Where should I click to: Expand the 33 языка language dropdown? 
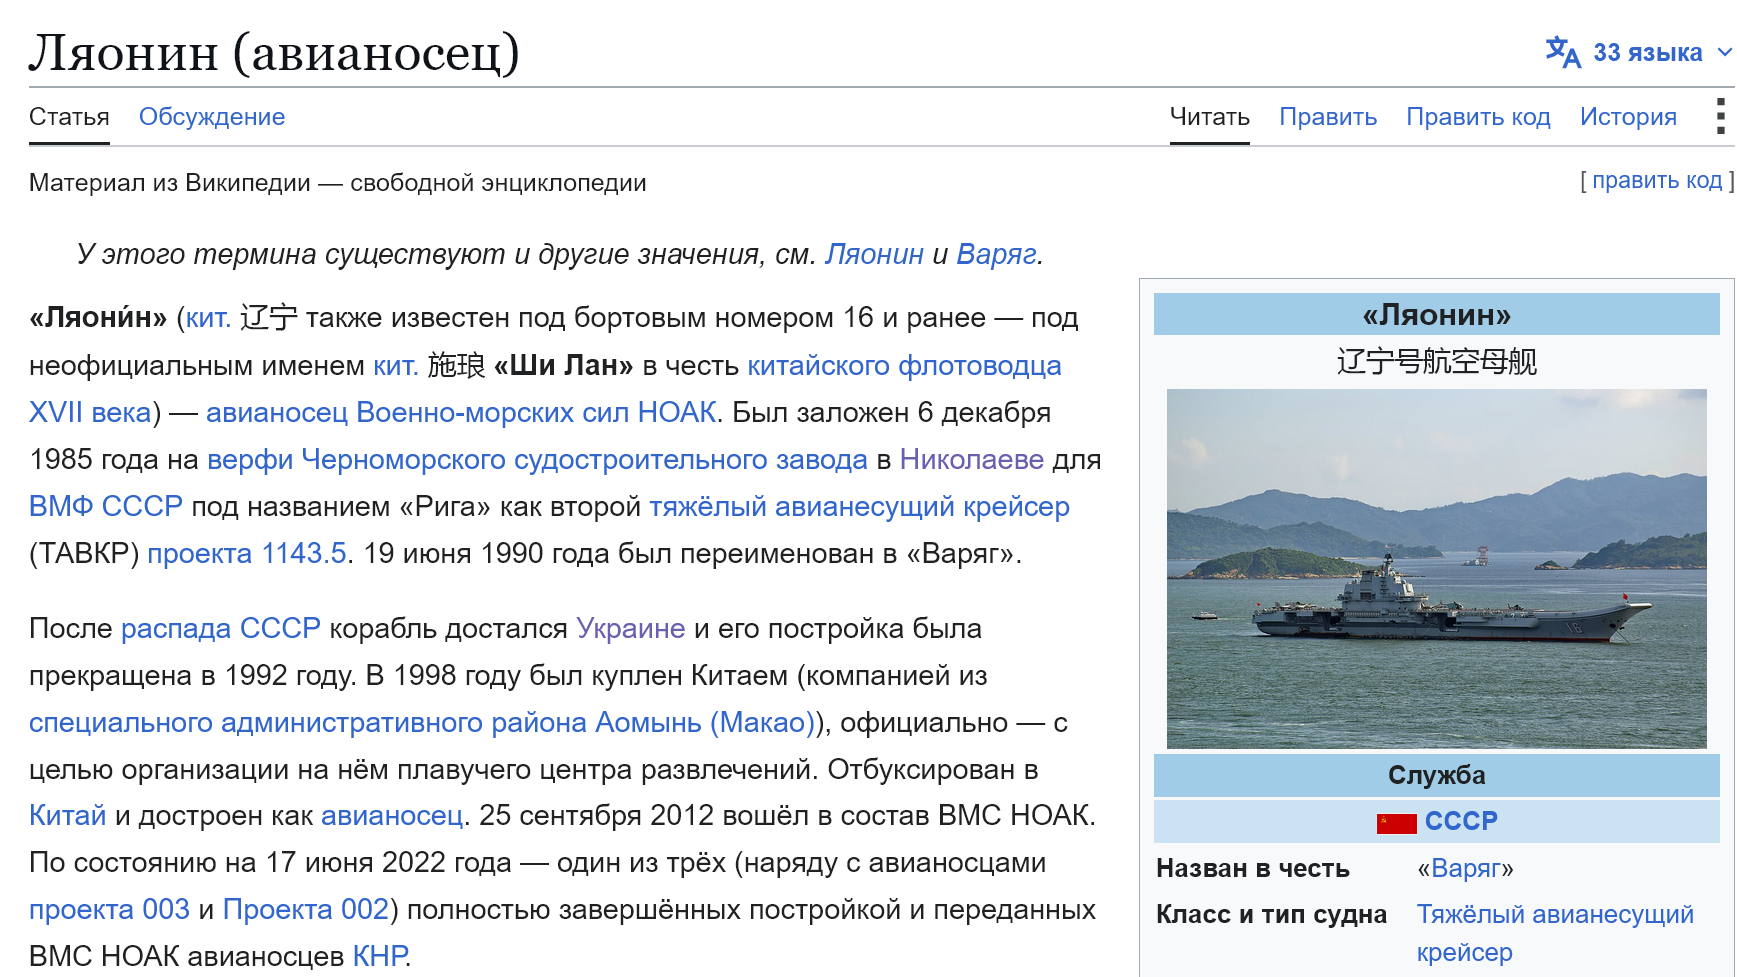tap(1640, 52)
